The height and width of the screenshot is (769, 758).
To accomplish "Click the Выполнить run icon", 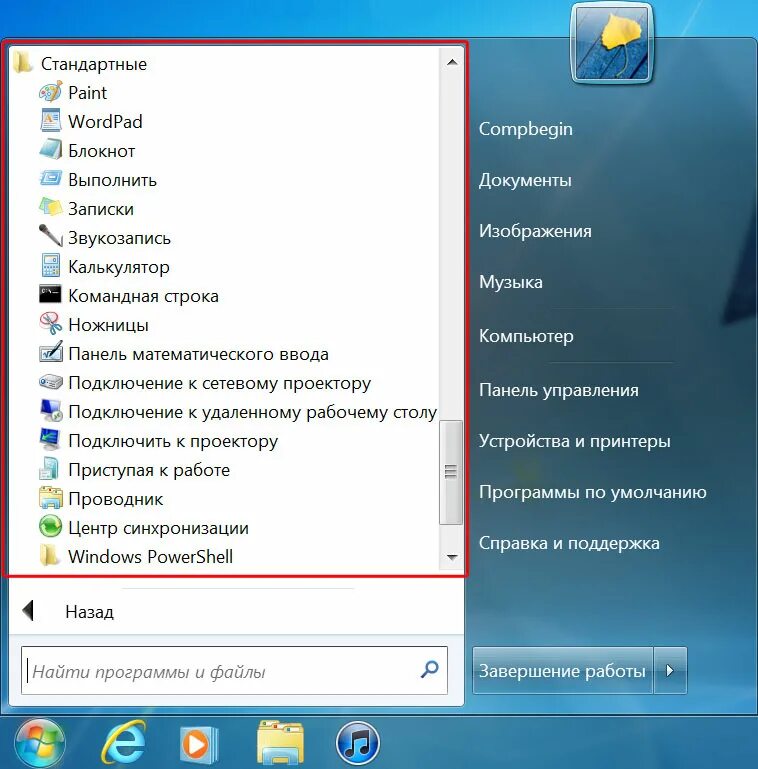I will [x=51, y=179].
